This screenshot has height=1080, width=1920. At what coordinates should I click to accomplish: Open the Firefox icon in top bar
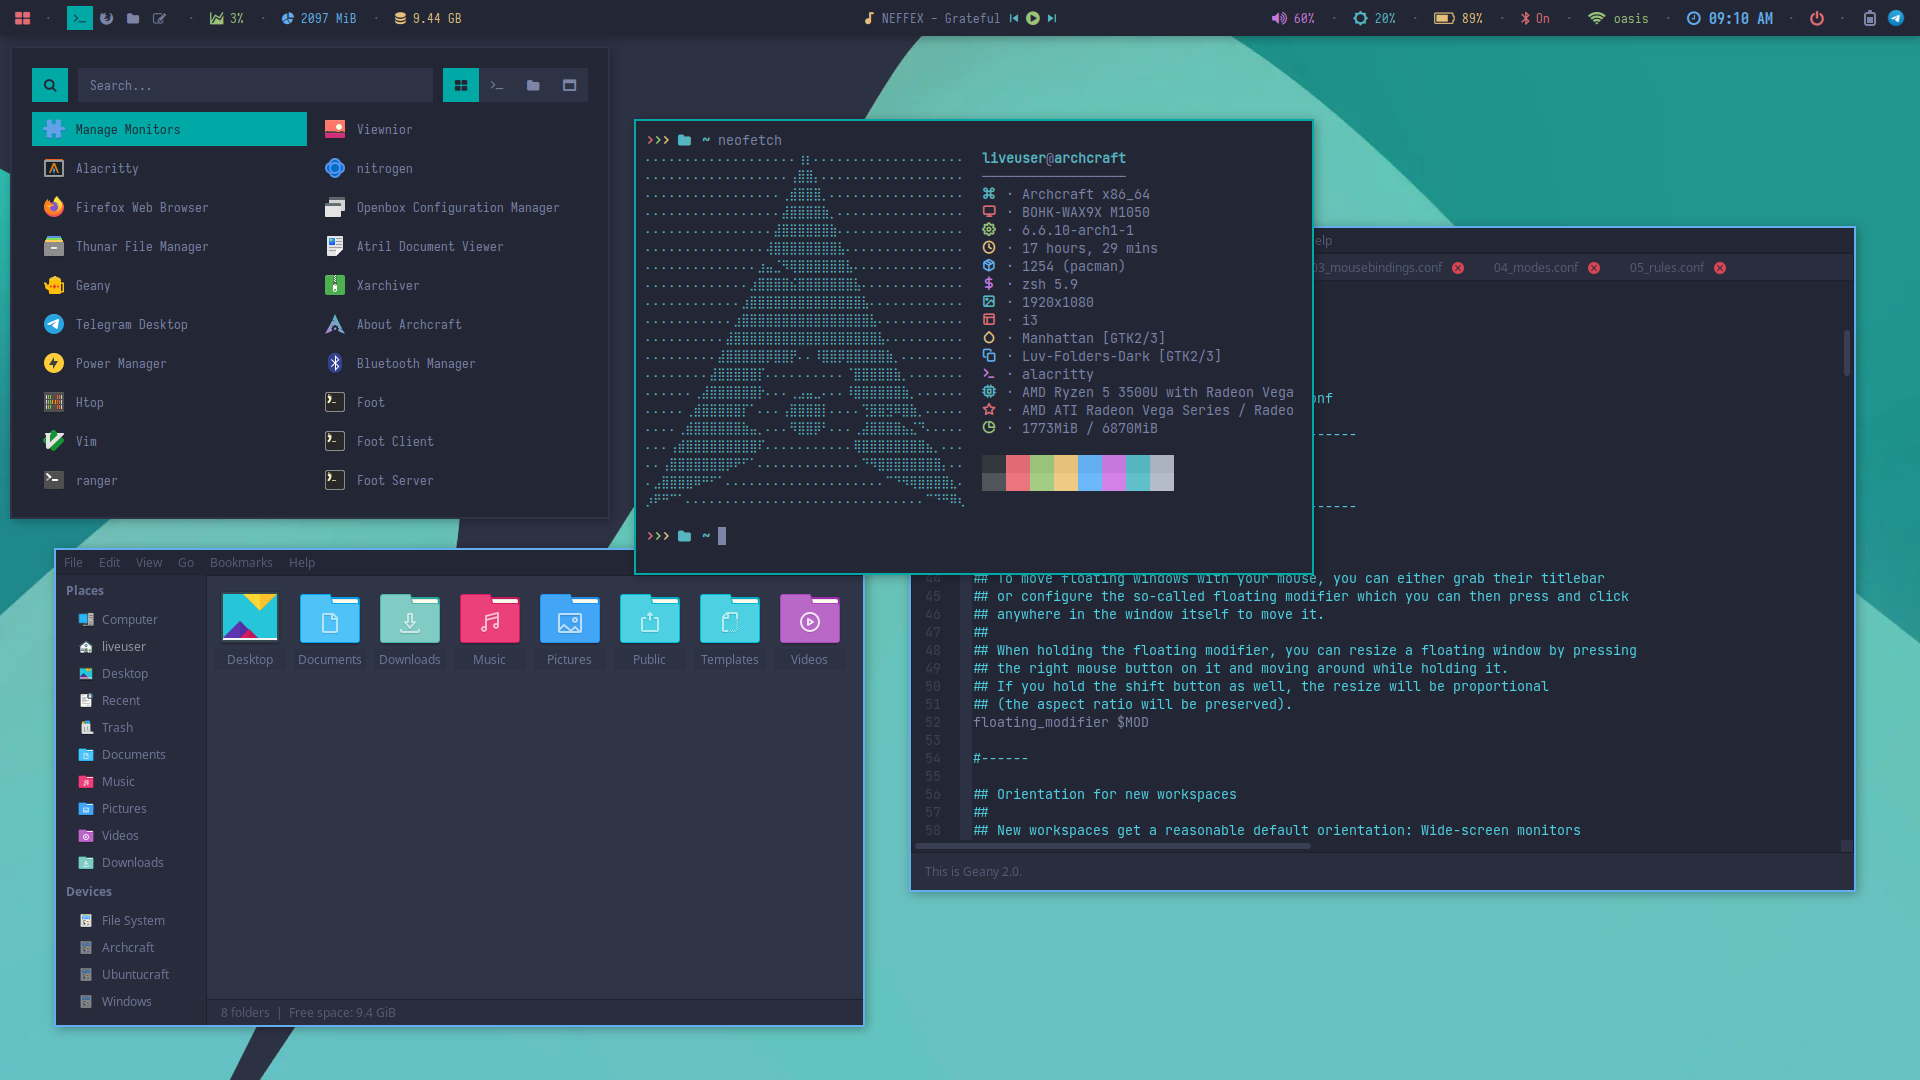click(106, 18)
